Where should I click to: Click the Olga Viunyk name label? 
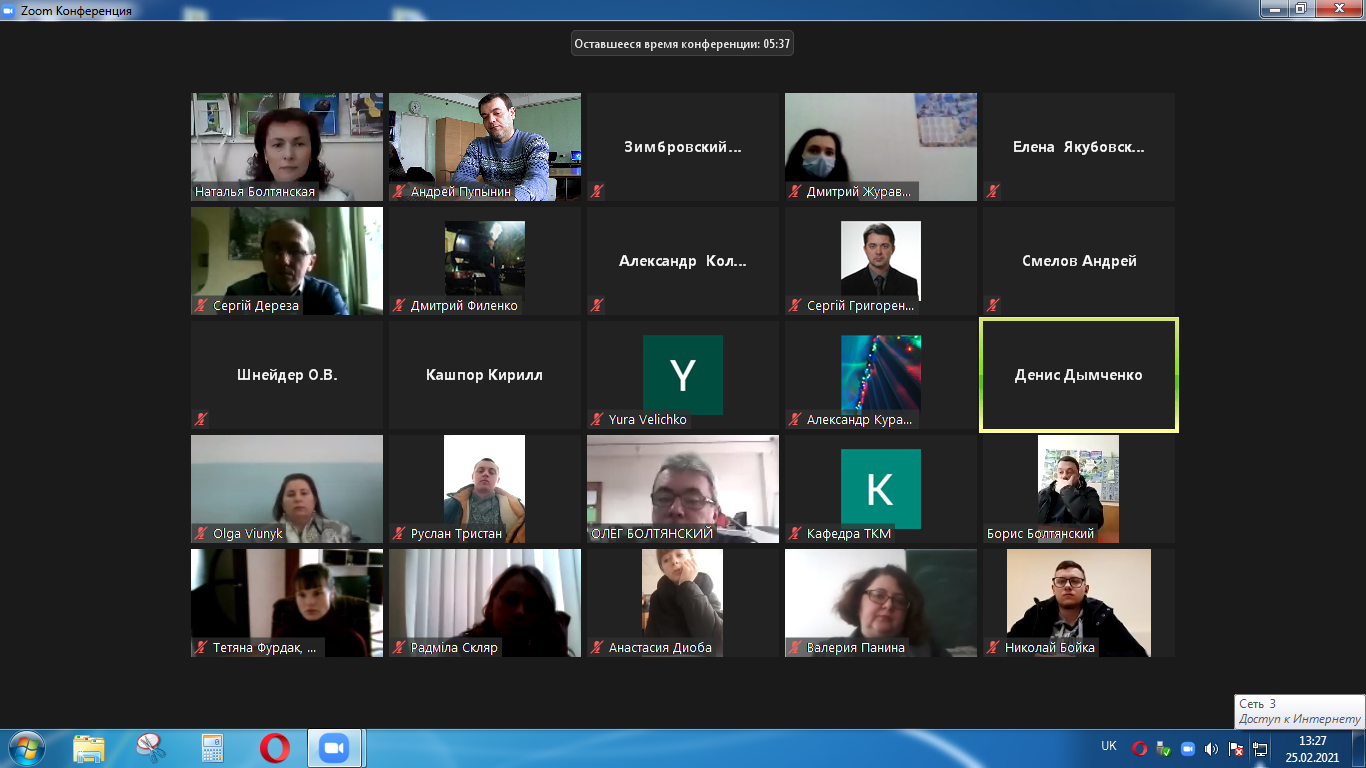248,533
